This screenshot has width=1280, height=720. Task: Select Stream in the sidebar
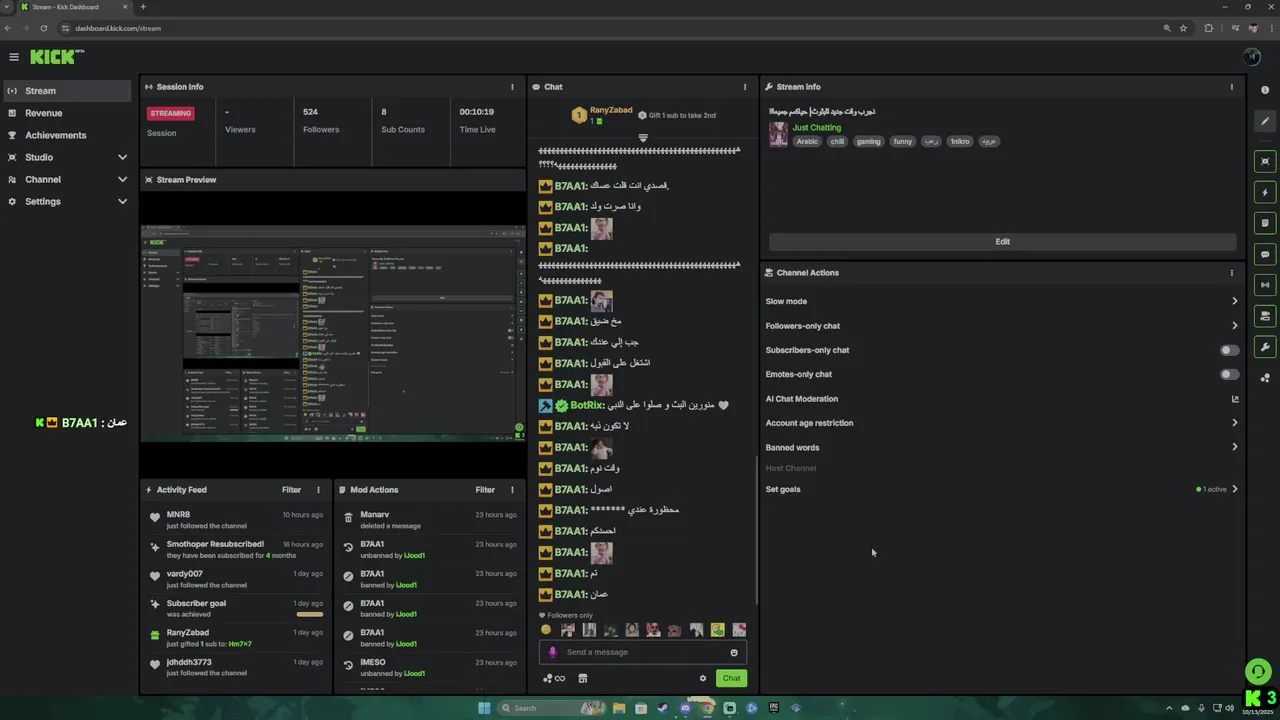tap(66, 91)
